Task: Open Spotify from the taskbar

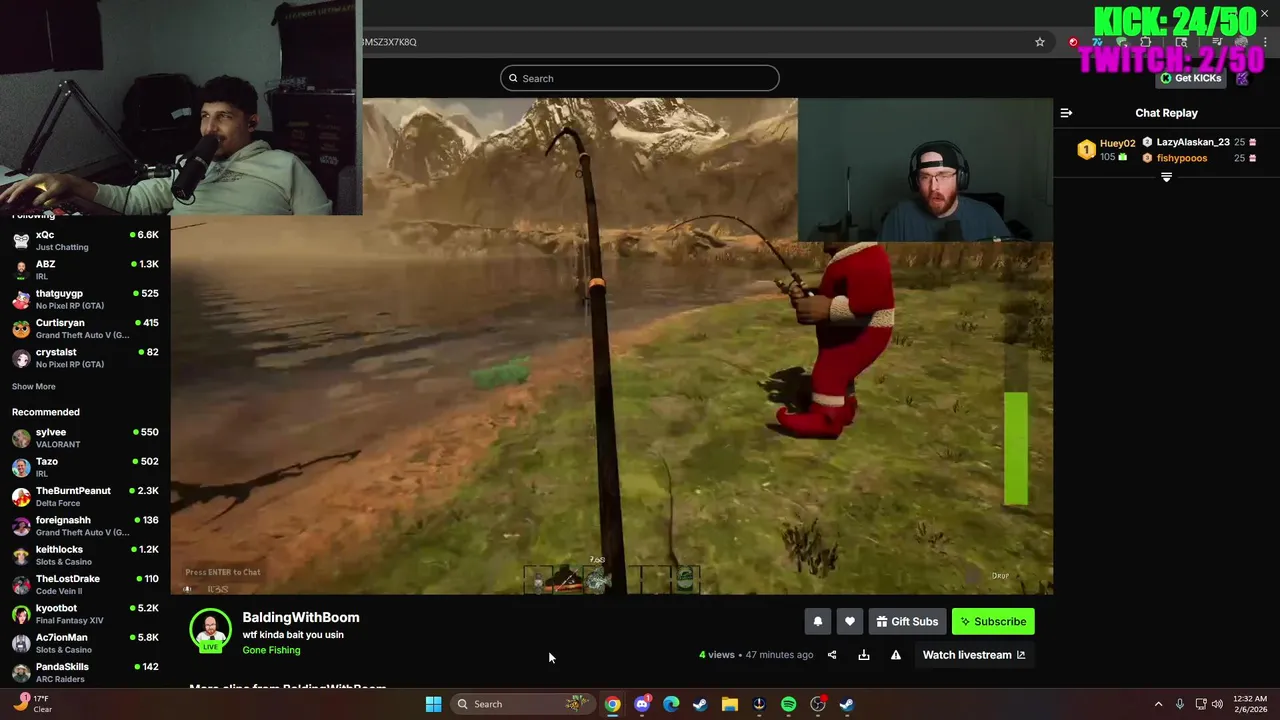Action: tap(788, 704)
